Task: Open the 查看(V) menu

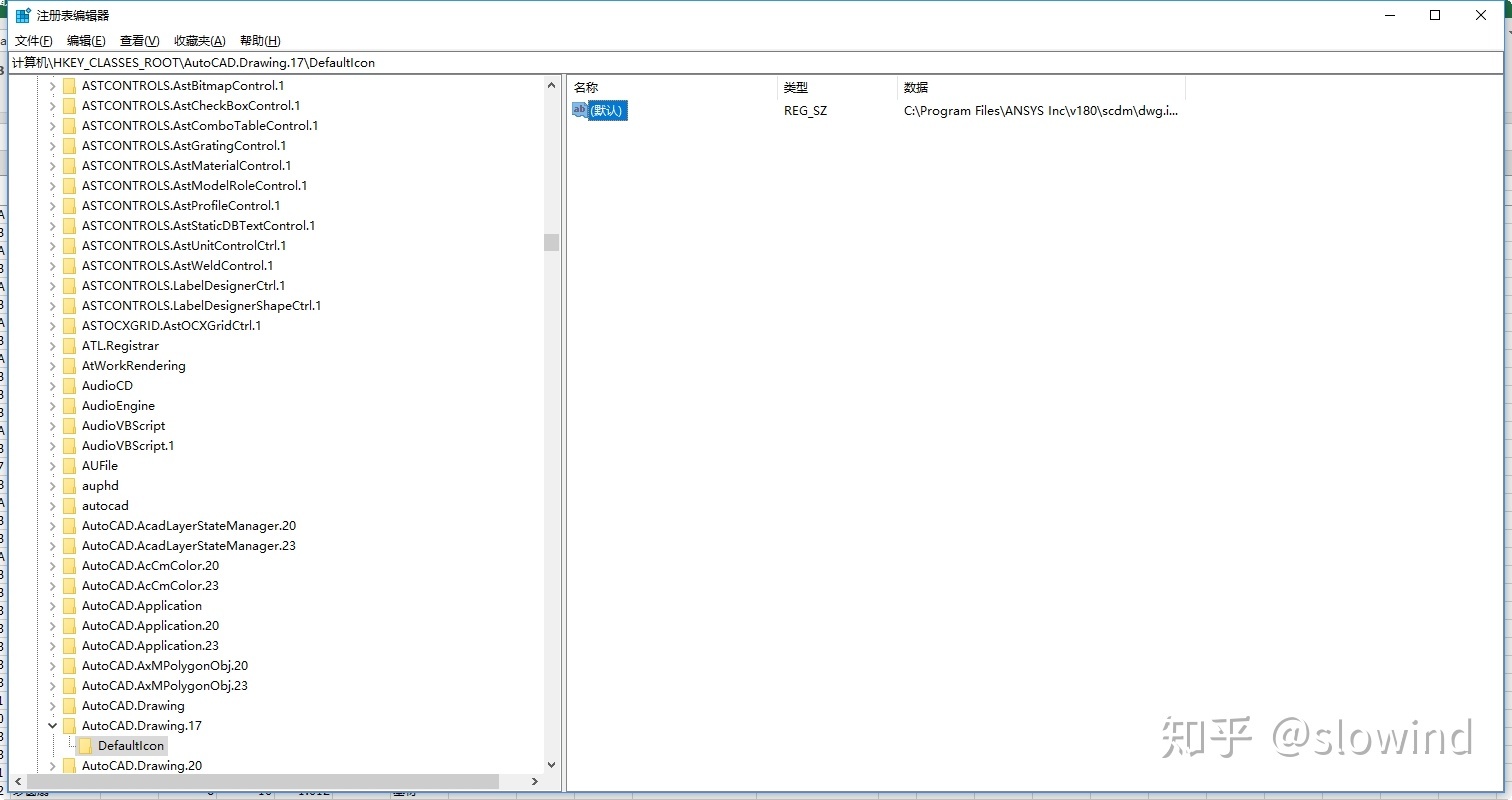Action: coord(139,41)
